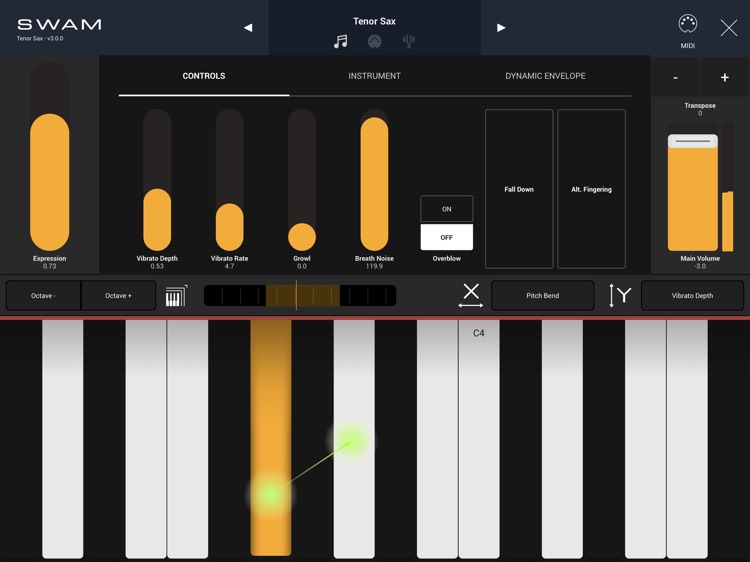
Task: Switch to the CONTROLS tab
Action: click(x=204, y=76)
